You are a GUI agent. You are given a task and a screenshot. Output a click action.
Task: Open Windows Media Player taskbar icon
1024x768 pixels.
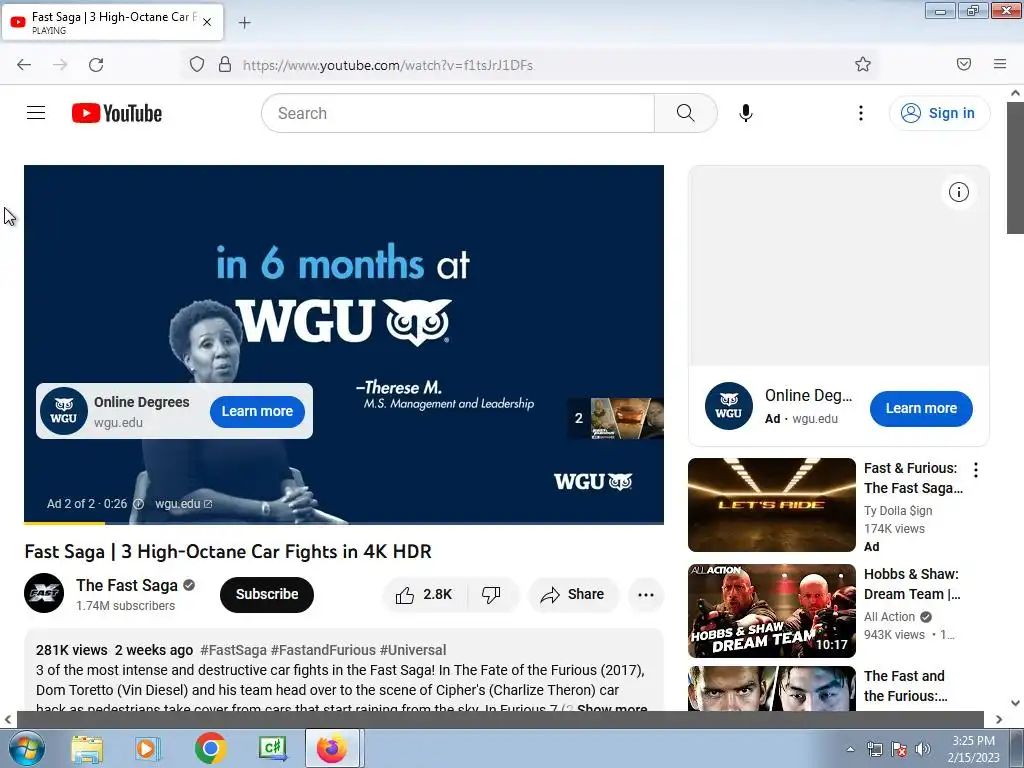coord(148,748)
